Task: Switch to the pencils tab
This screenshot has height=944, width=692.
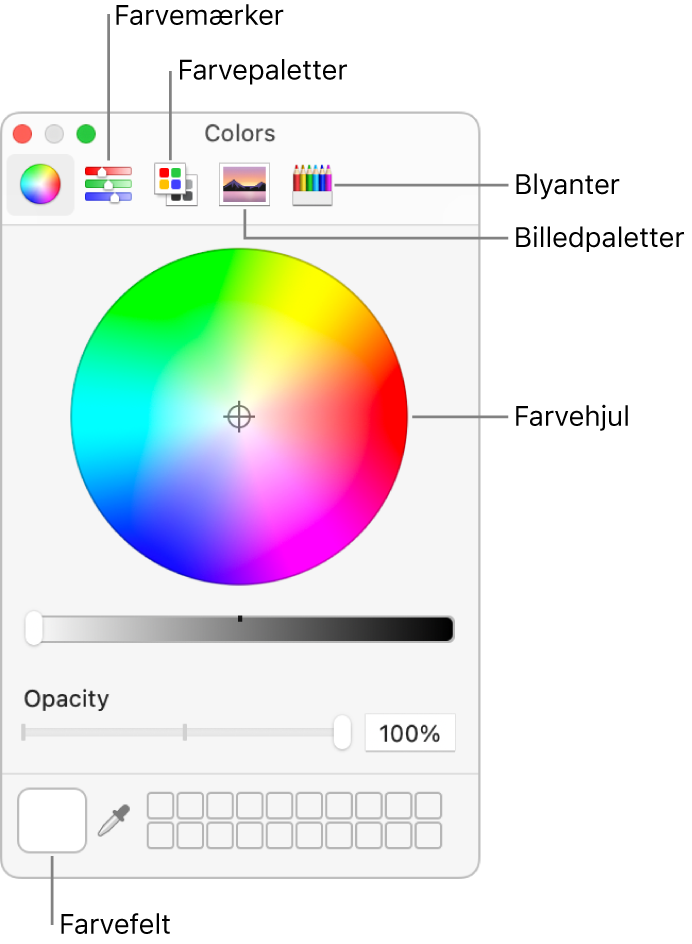Action: (312, 184)
